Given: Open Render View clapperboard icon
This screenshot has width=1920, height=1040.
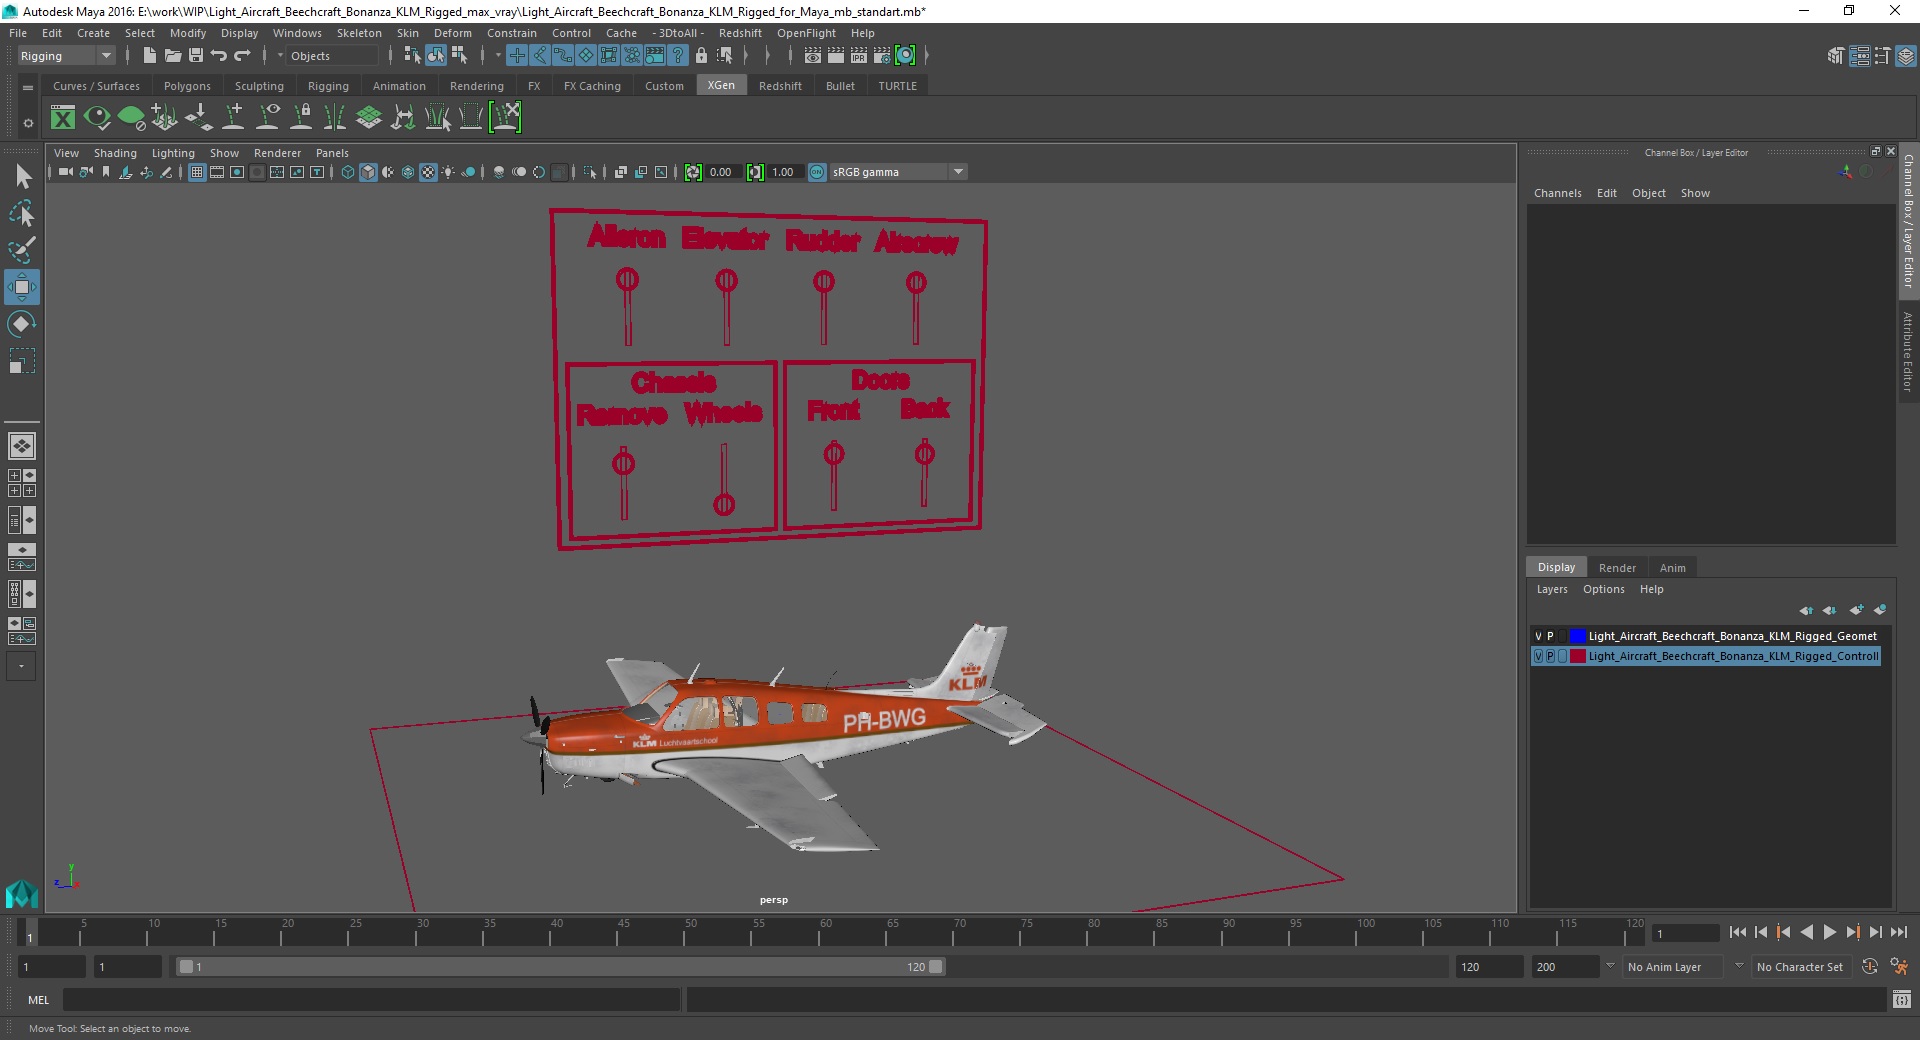Looking at the screenshot, I should [813, 56].
